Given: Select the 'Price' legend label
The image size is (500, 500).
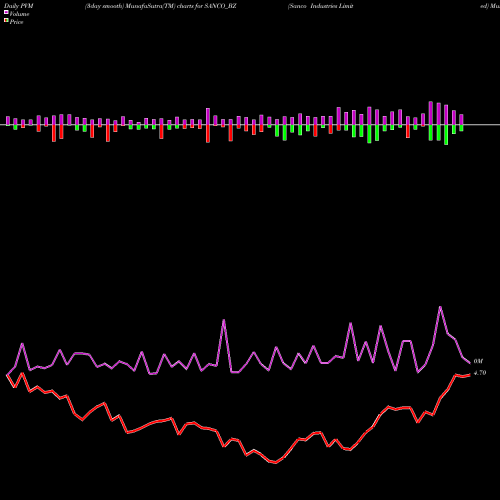Looking at the screenshot, I should (x=16, y=22).
